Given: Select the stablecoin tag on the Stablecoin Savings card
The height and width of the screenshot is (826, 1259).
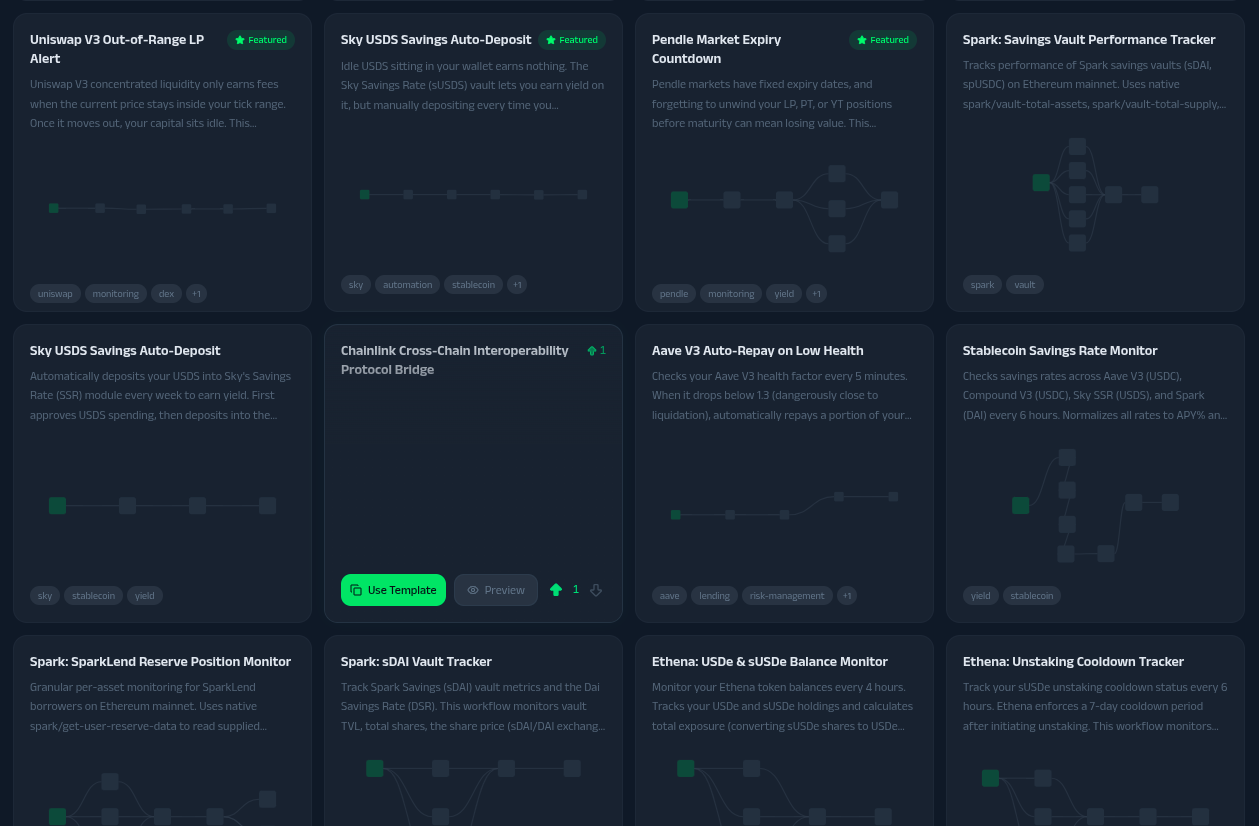Looking at the screenshot, I should pyautogui.click(x=1032, y=596).
